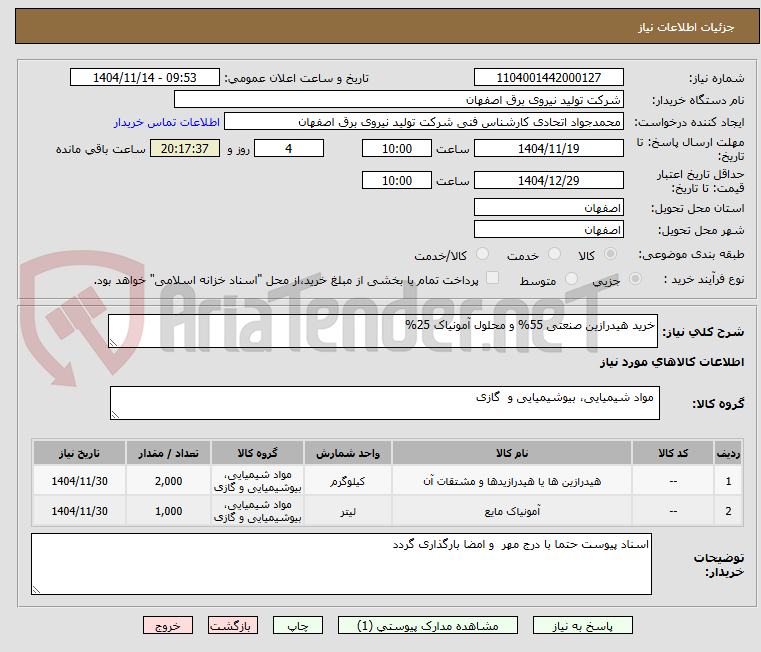This screenshot has height=652, width=761.
Task: Click the buyer name field شرکت تولید نیروی برق اصفهان
Action: [x=398, y=100]
